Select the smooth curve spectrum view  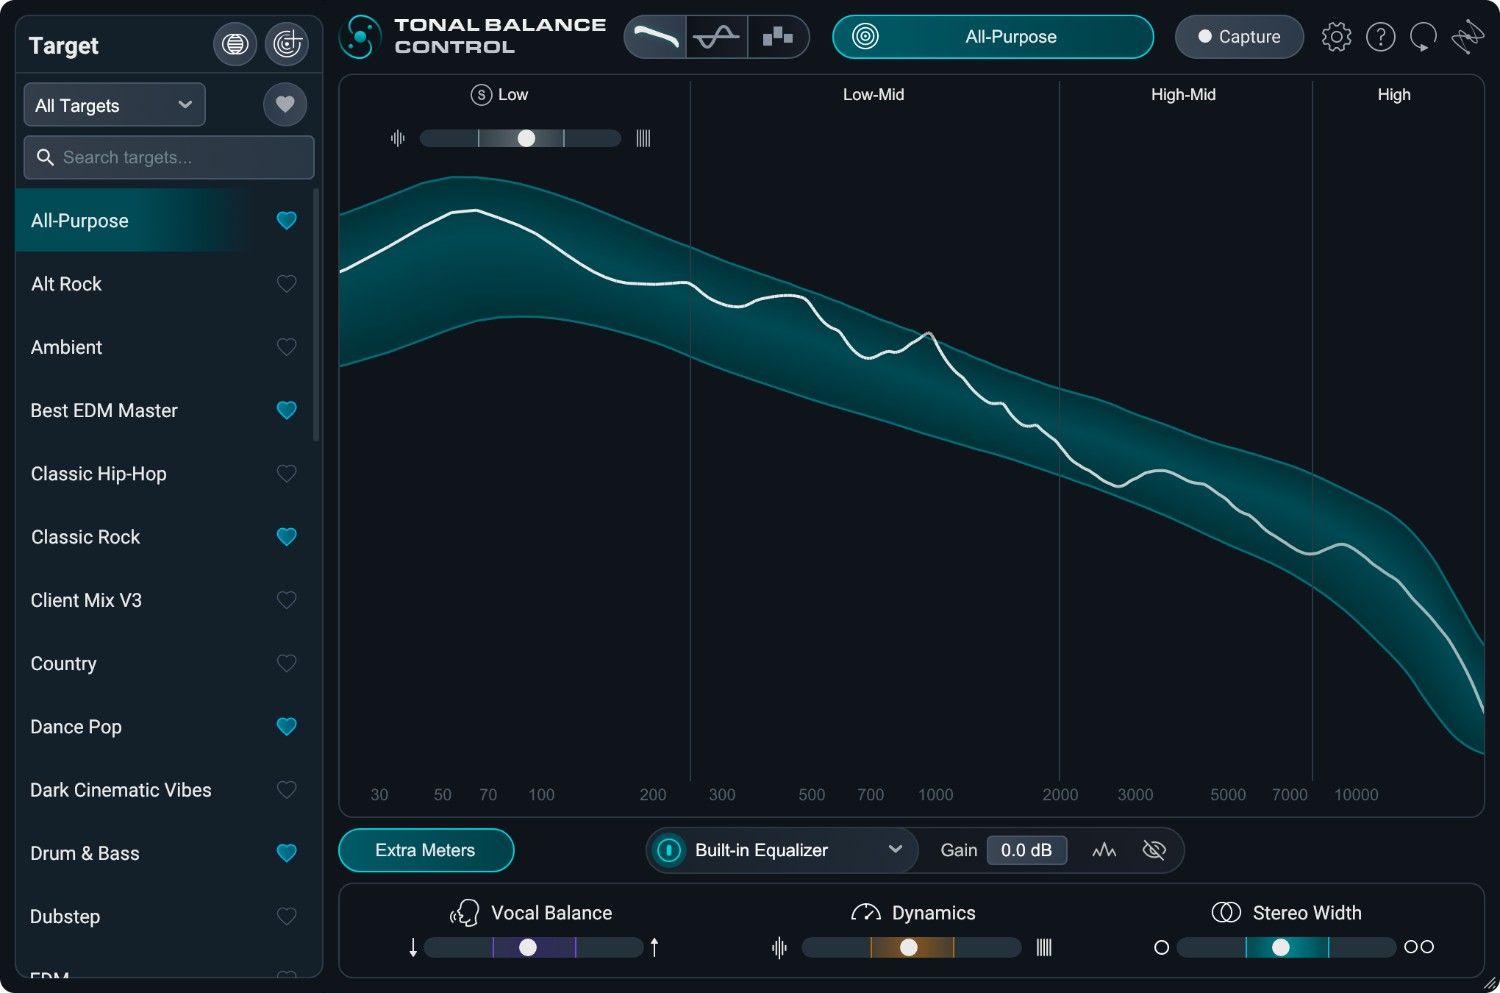[x=655, y=36]
